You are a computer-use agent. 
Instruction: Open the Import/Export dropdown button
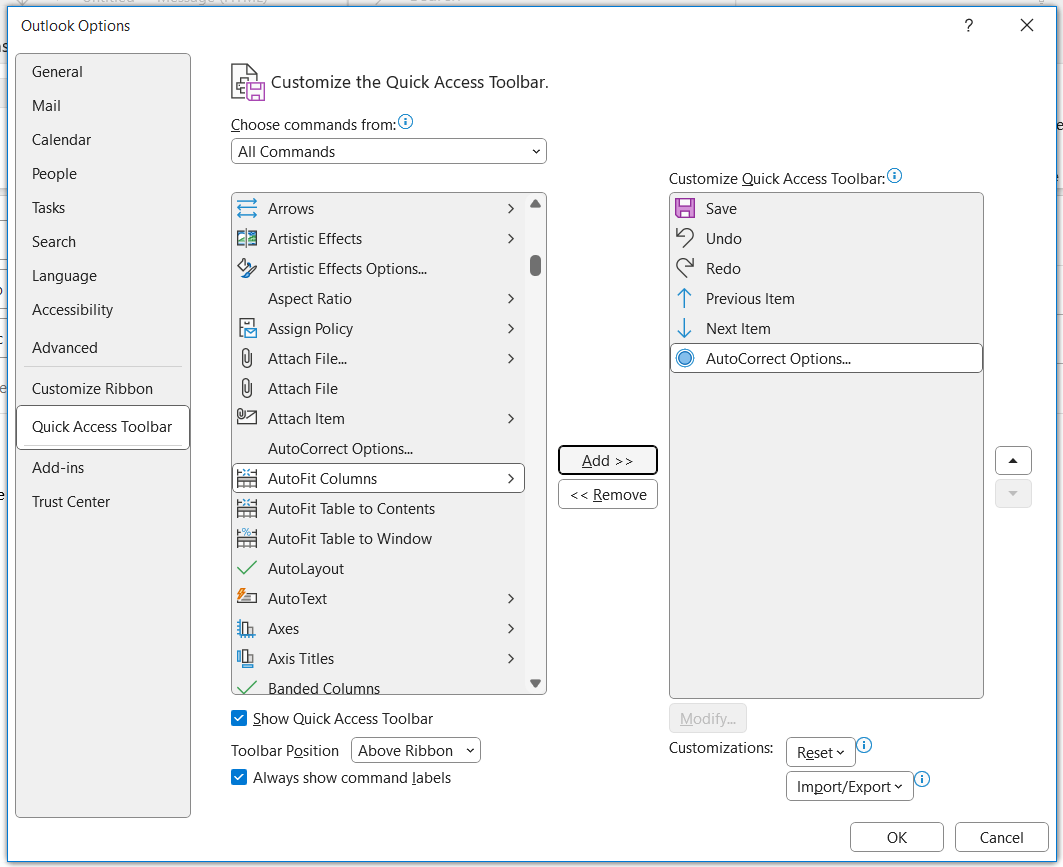coord(849,786)
